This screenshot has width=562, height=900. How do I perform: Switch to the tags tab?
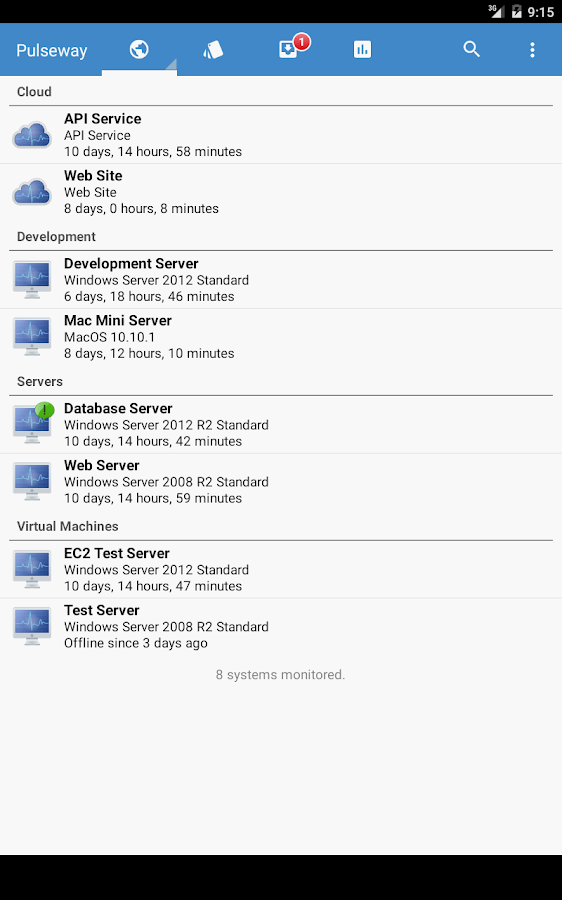(x=213, y=50)
